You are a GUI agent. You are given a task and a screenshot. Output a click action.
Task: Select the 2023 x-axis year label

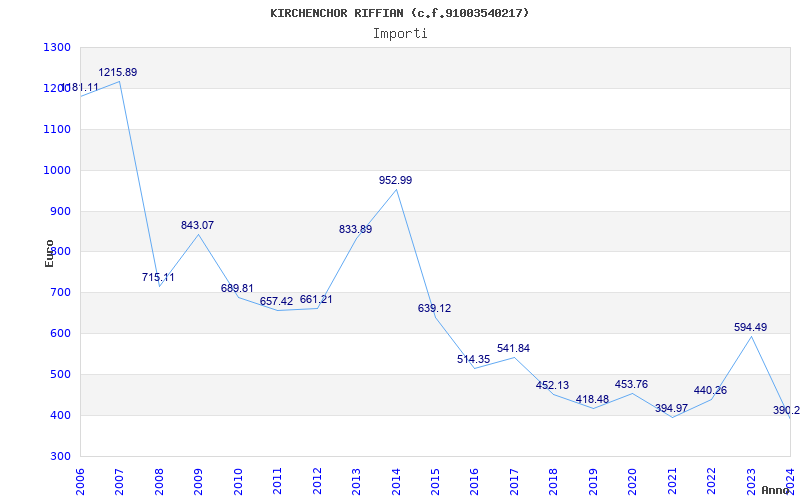coord(752,481)
